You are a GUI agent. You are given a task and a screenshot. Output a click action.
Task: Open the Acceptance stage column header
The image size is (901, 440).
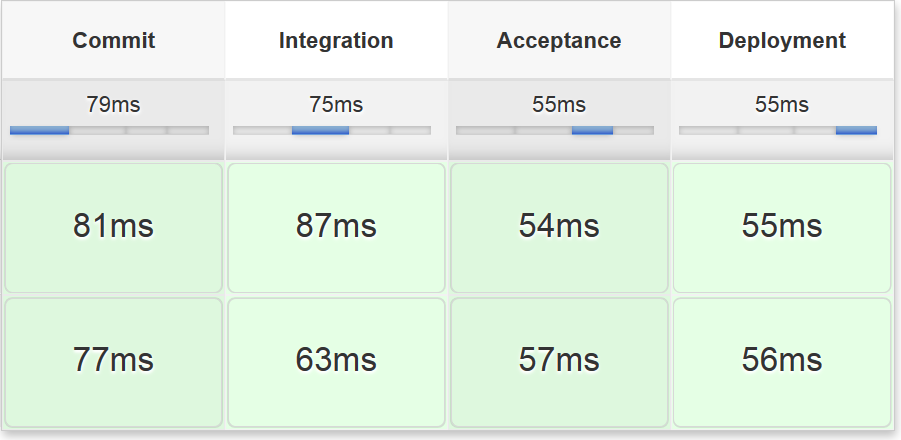[559, 41]
